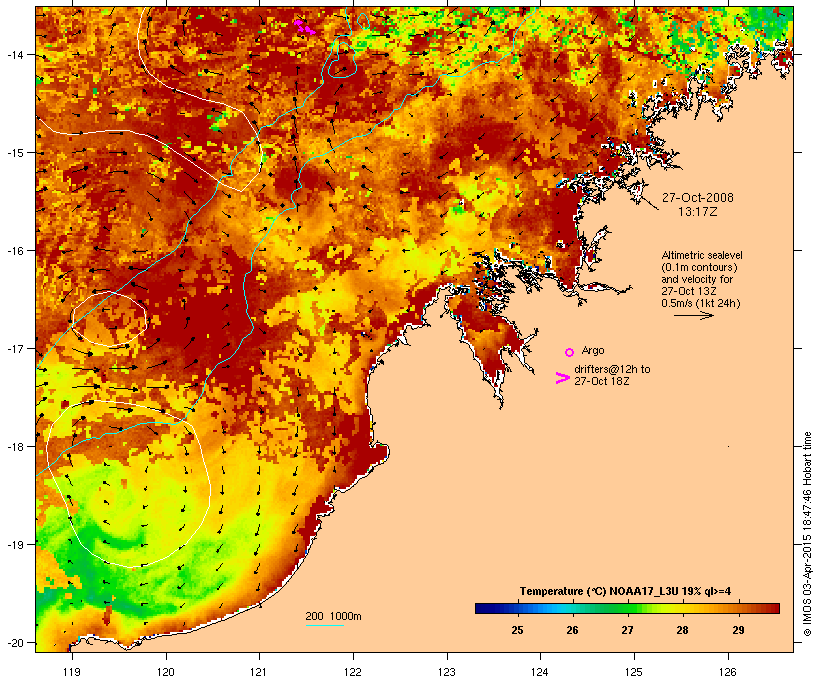Click the text 'and velocity for'
The image size is (820, 680).
(x=697, y=279)
